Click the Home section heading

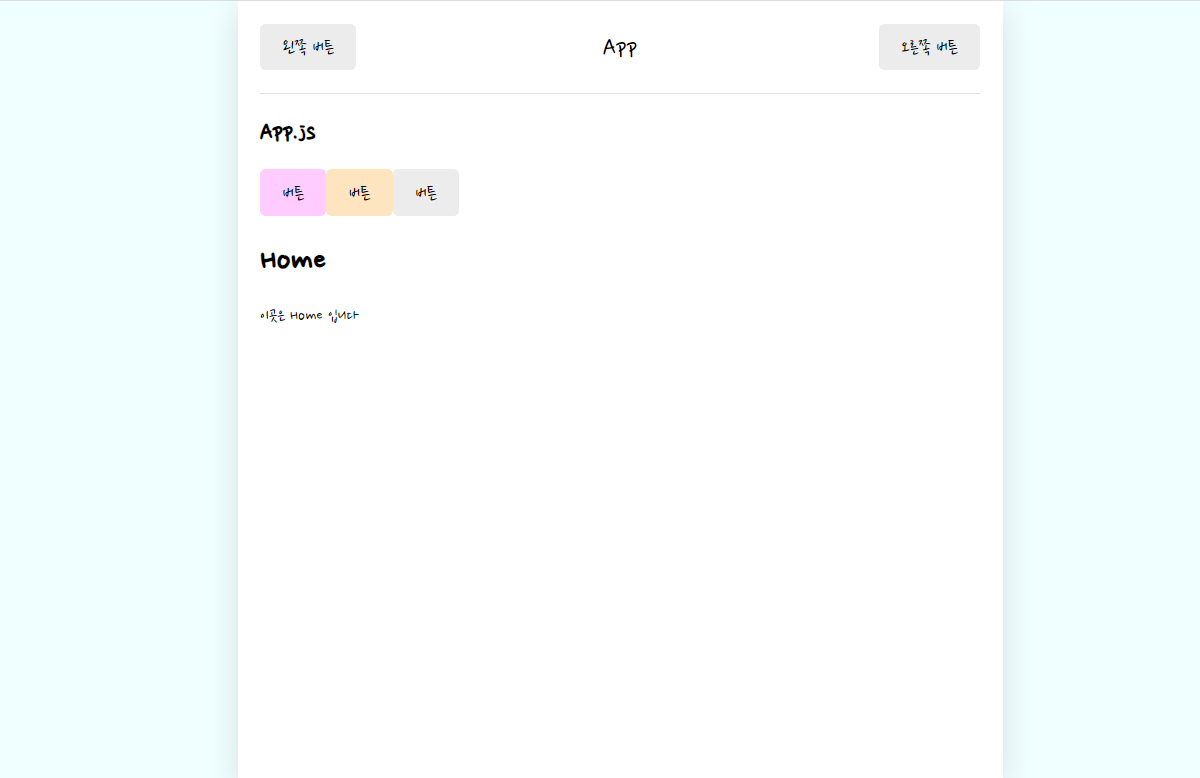292,260
